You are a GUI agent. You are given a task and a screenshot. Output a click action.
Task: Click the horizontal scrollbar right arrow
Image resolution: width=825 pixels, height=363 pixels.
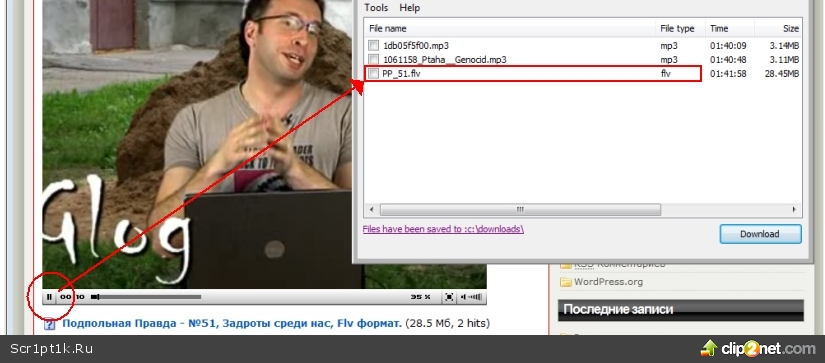click(x=794, y=210)
